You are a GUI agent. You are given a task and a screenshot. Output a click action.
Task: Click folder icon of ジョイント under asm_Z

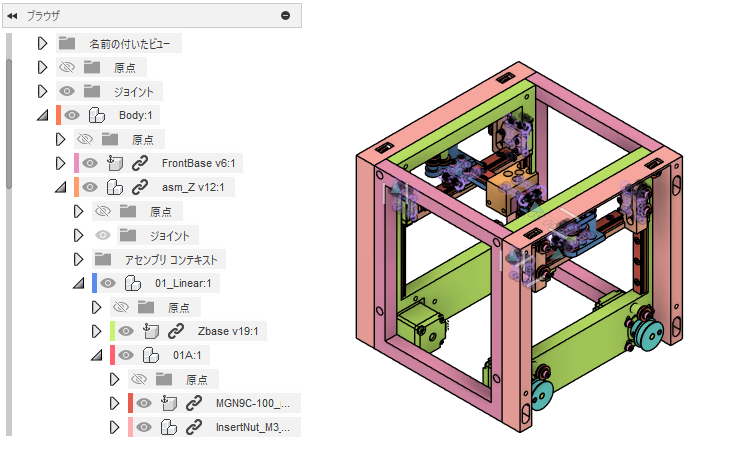[128, 235]
